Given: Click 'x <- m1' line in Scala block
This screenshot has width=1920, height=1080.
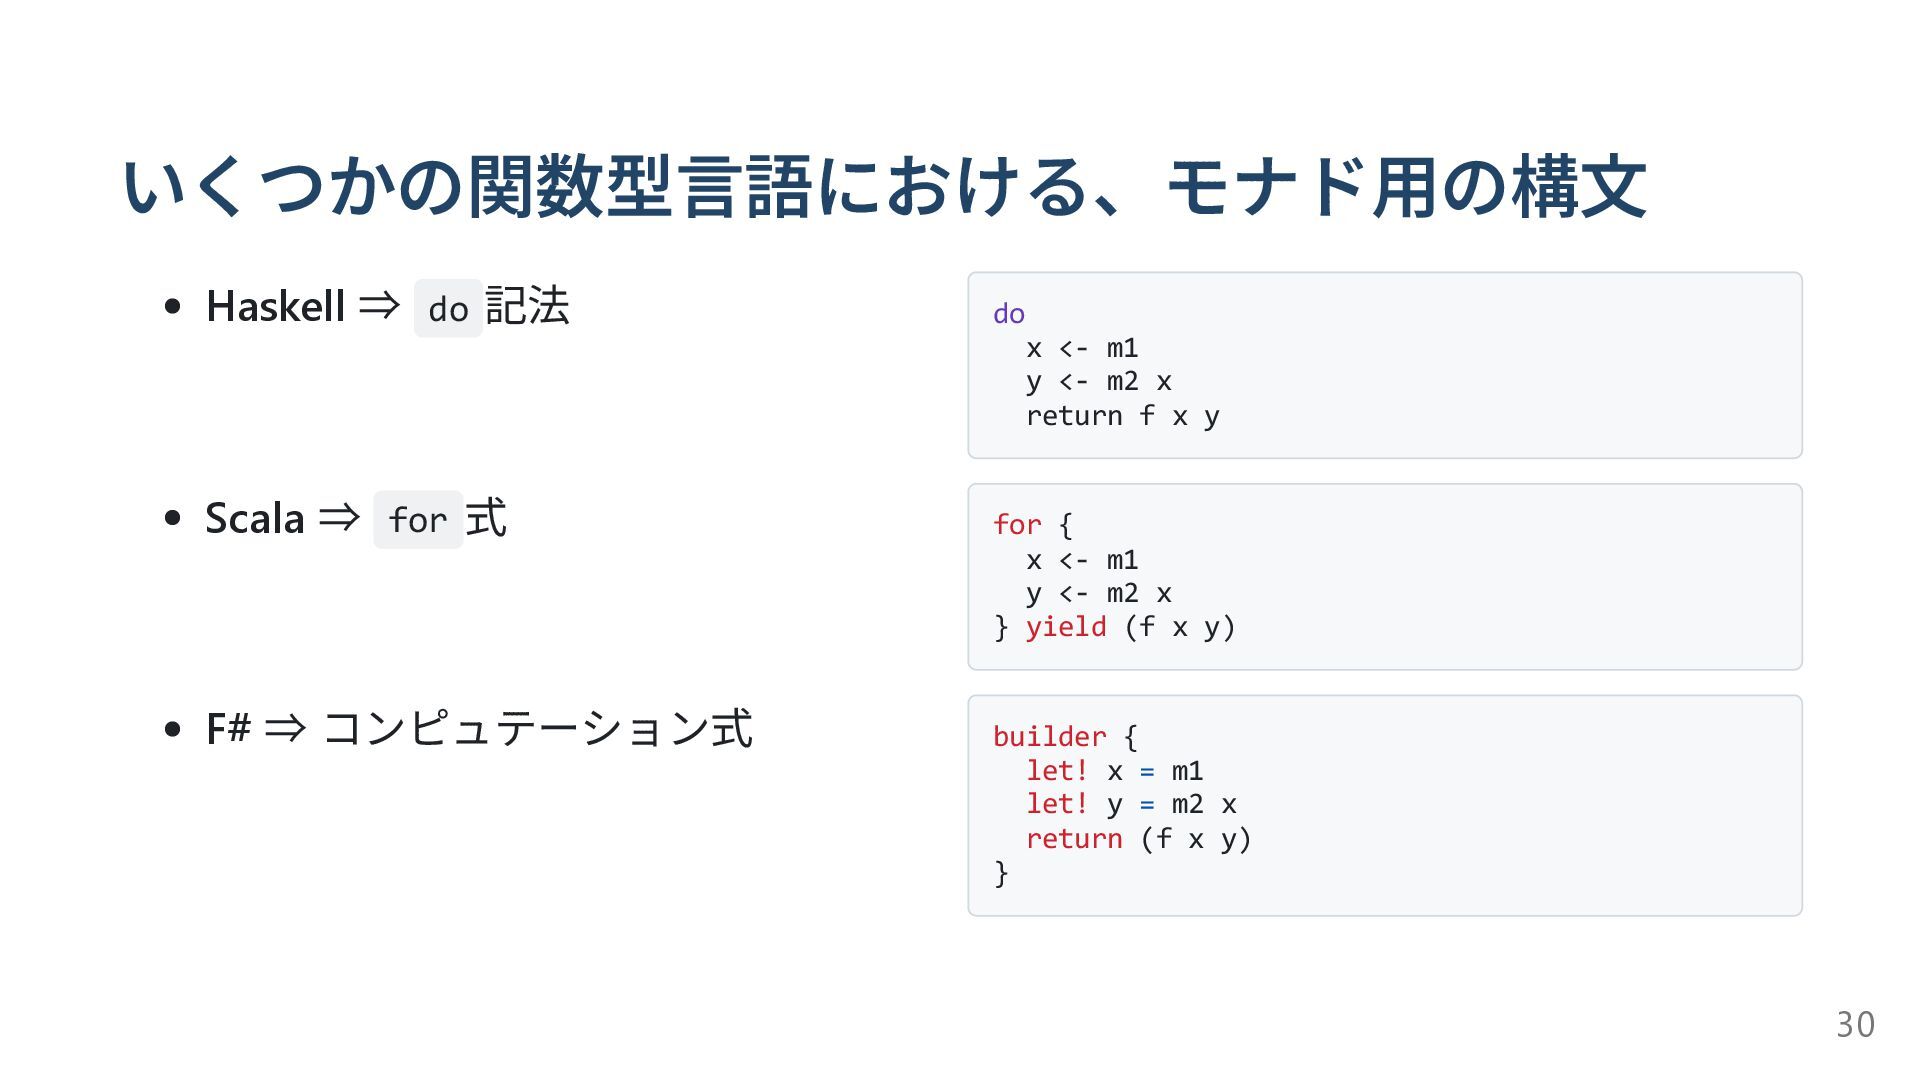Looking at the screenshot, I should tap(1082, 560).
